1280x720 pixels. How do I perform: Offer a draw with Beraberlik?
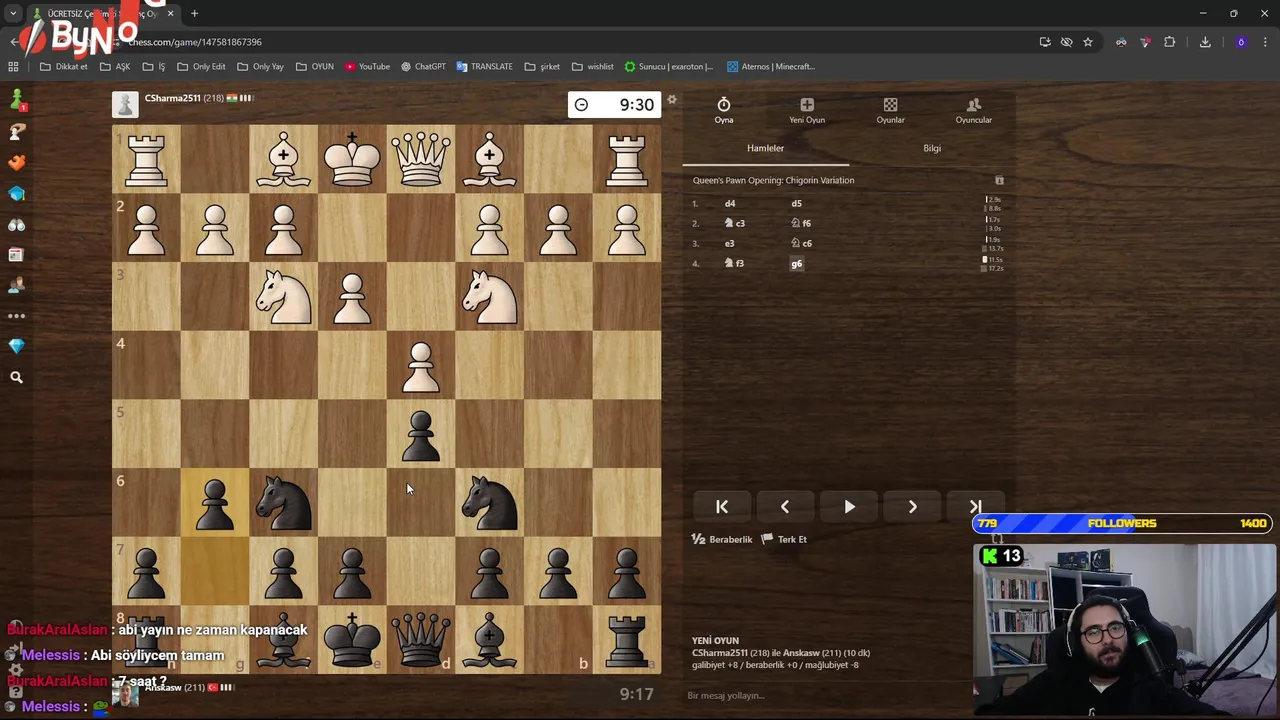[722, 539]
